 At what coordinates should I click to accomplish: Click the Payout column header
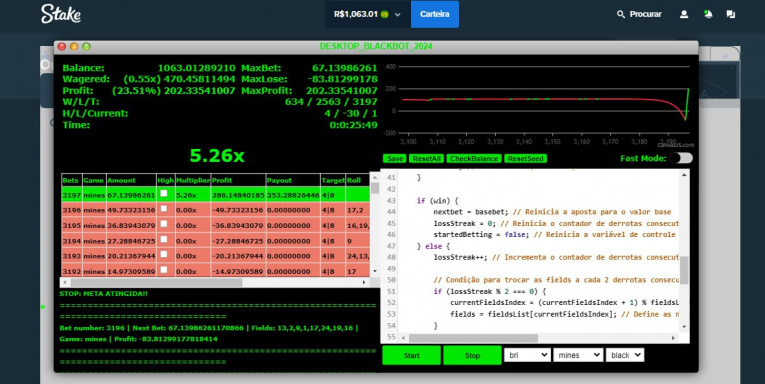tap(293, 180)
